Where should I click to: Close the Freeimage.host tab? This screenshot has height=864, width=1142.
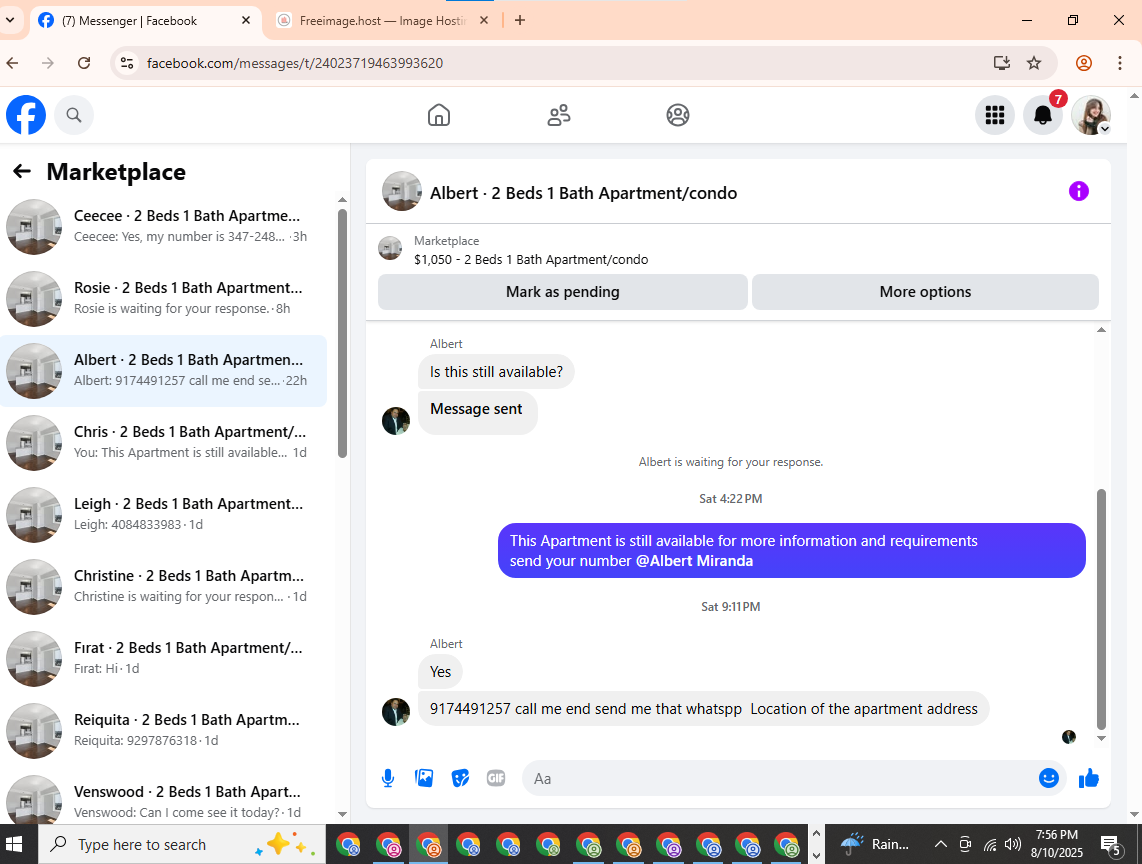pyautogui.click(x=484, y=20)
